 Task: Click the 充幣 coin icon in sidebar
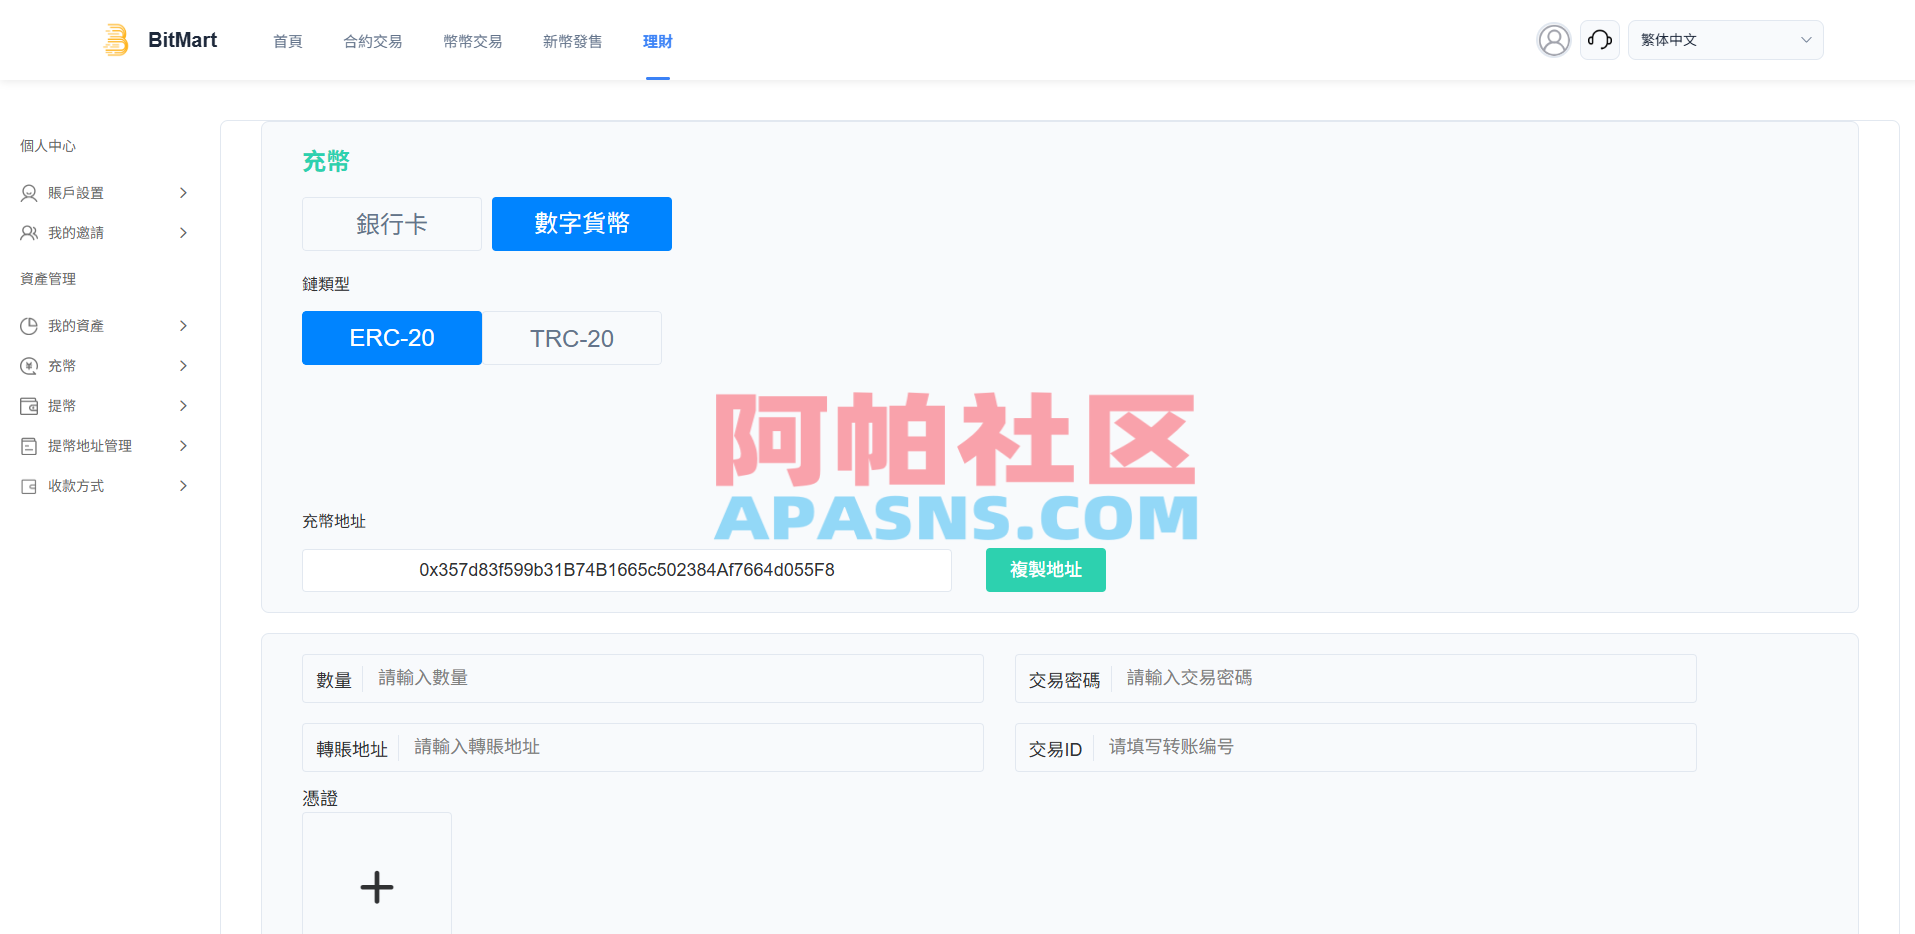29,366
